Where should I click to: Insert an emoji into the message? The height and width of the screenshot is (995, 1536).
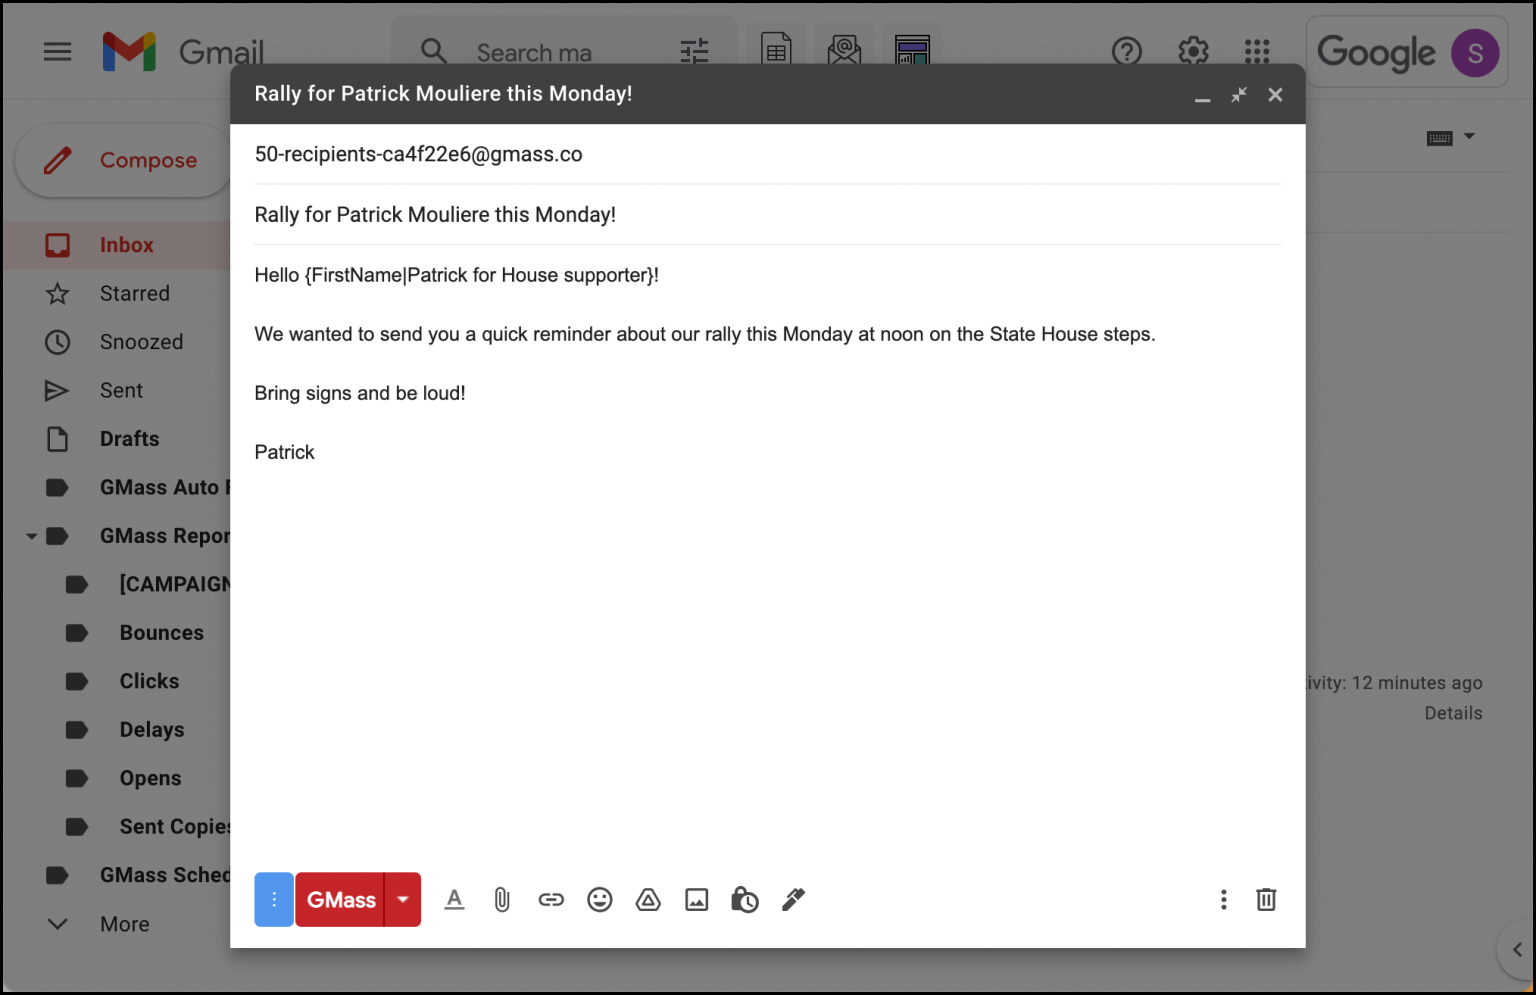pyautogui.click(x=600, y=899)
